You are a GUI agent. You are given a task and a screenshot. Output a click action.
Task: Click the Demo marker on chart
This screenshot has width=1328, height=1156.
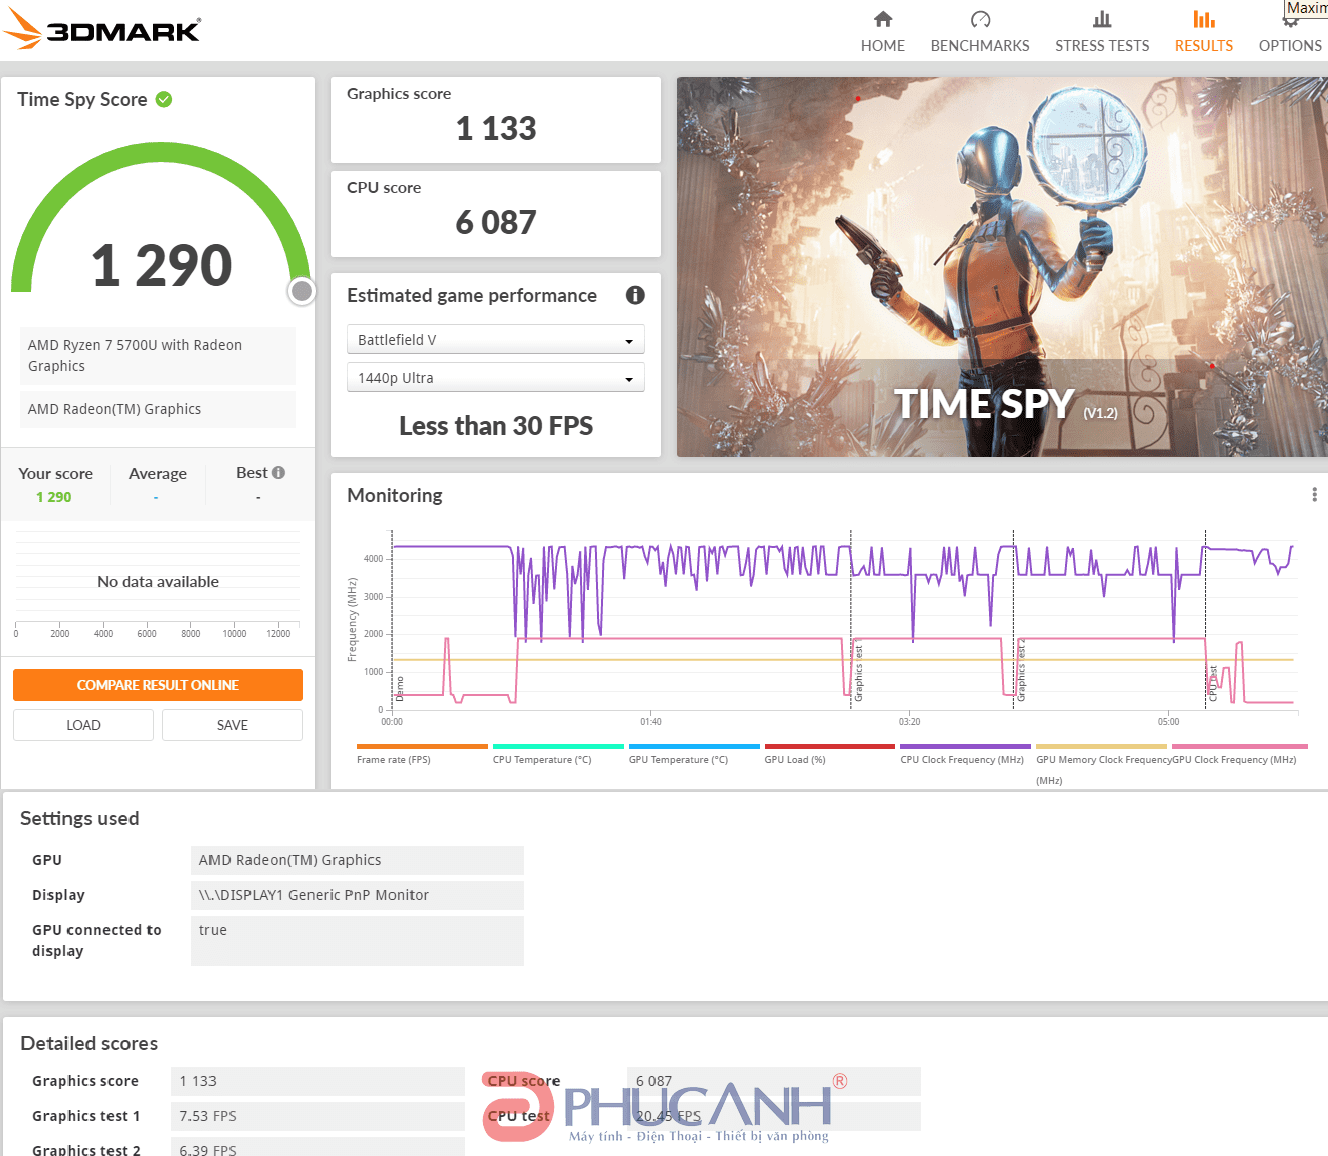pos(400,688)
